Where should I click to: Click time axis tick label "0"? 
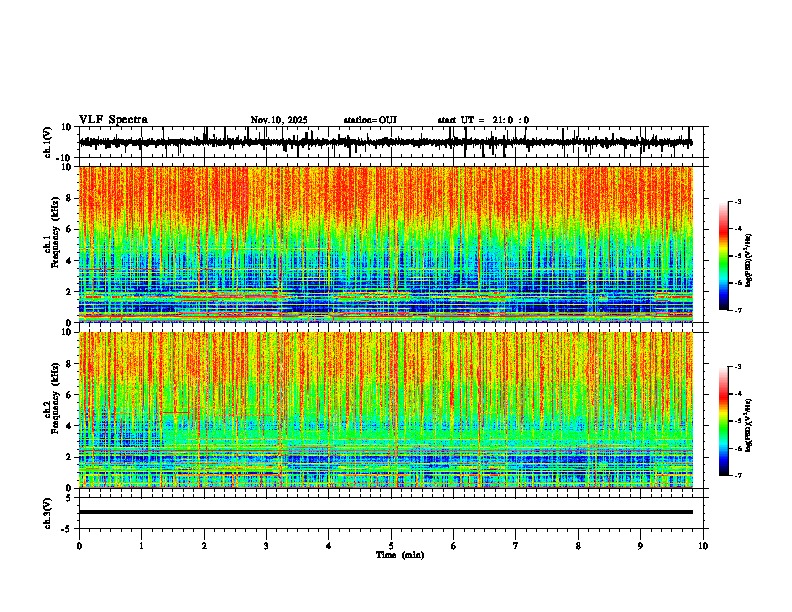pos(79,546)
